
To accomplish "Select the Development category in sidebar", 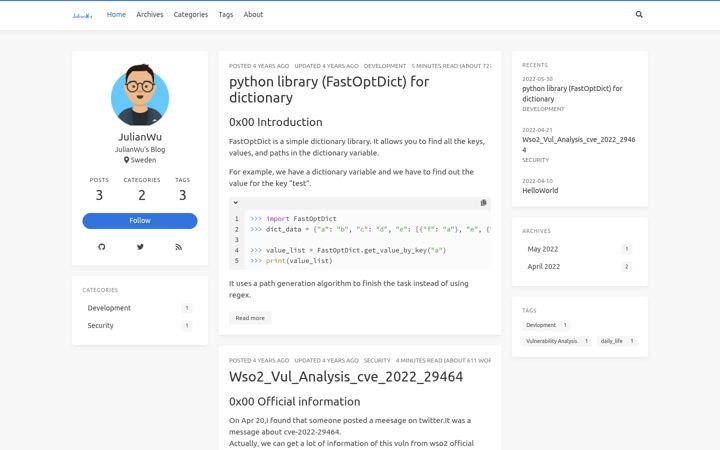I will click(x=140, y=308).
